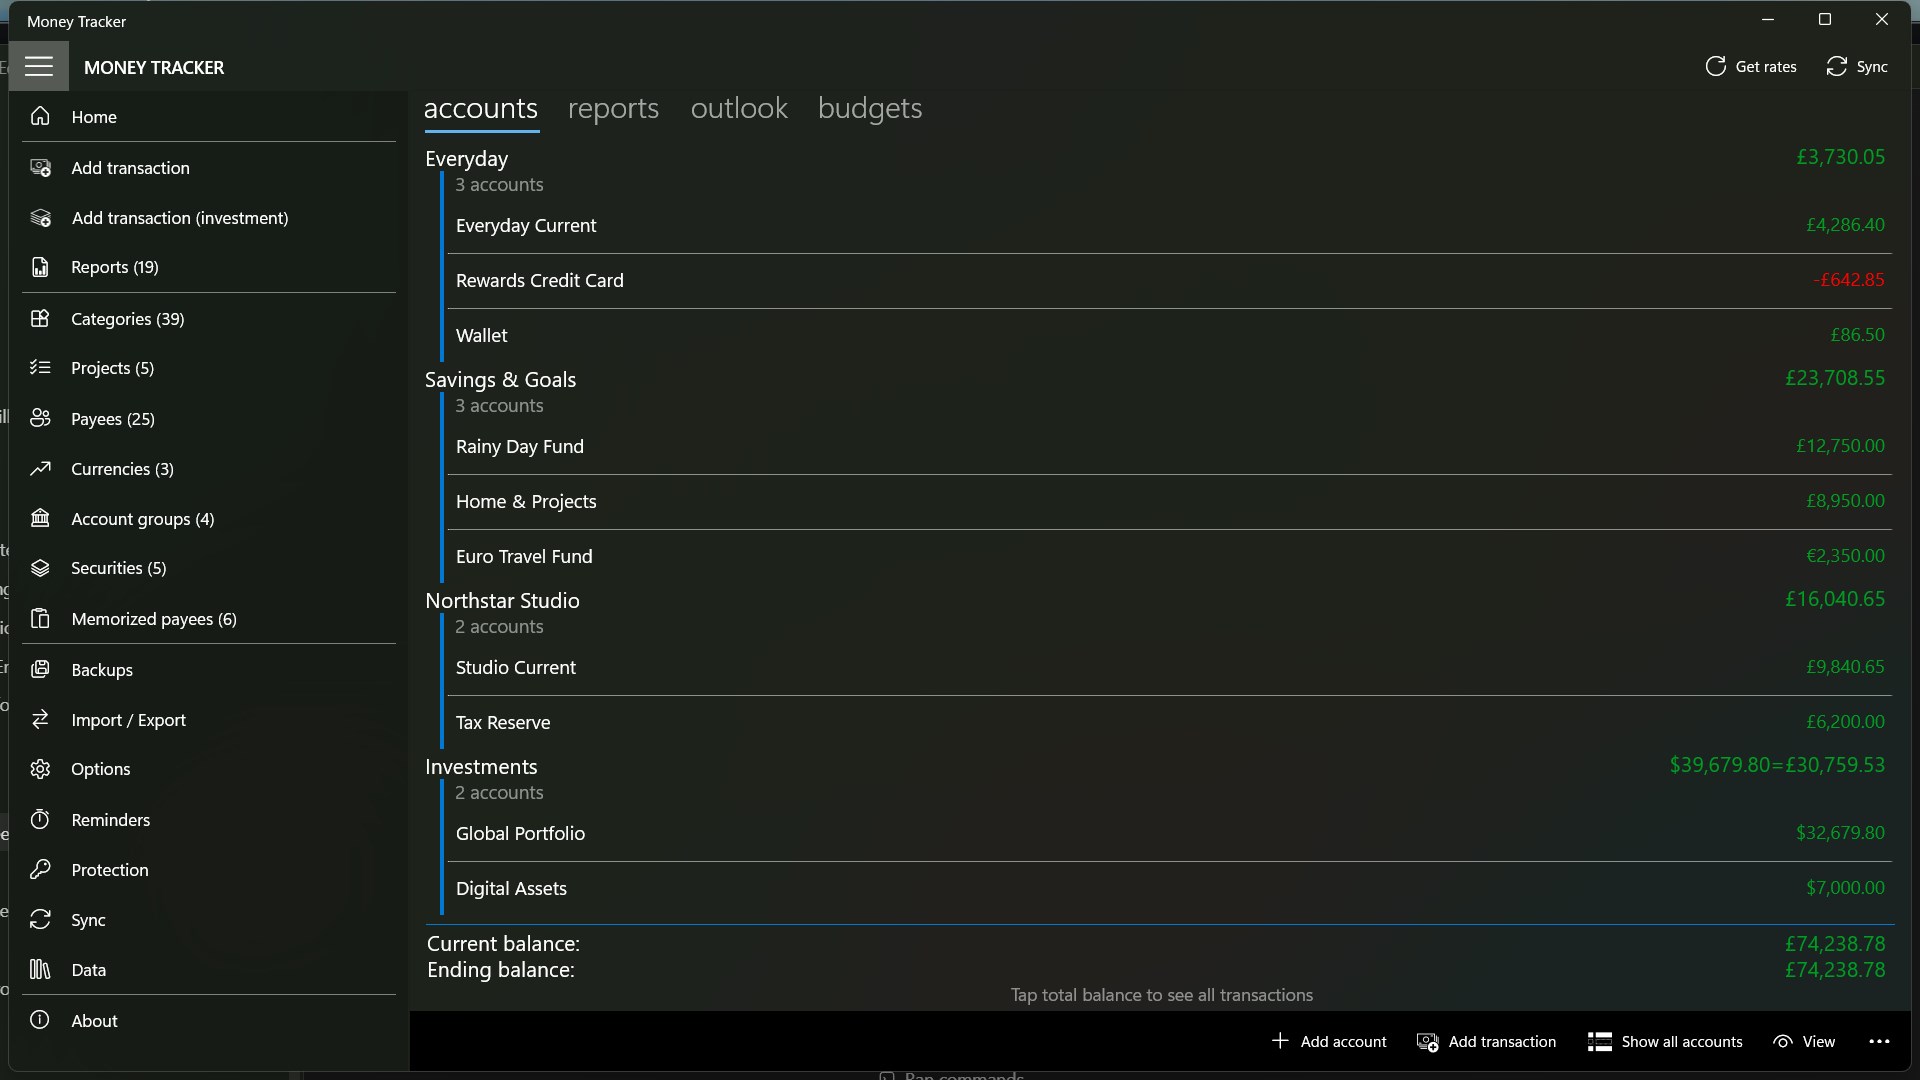Select the accounts tab
Viewport: 1920px width, 1080px height.
point(481,108)
